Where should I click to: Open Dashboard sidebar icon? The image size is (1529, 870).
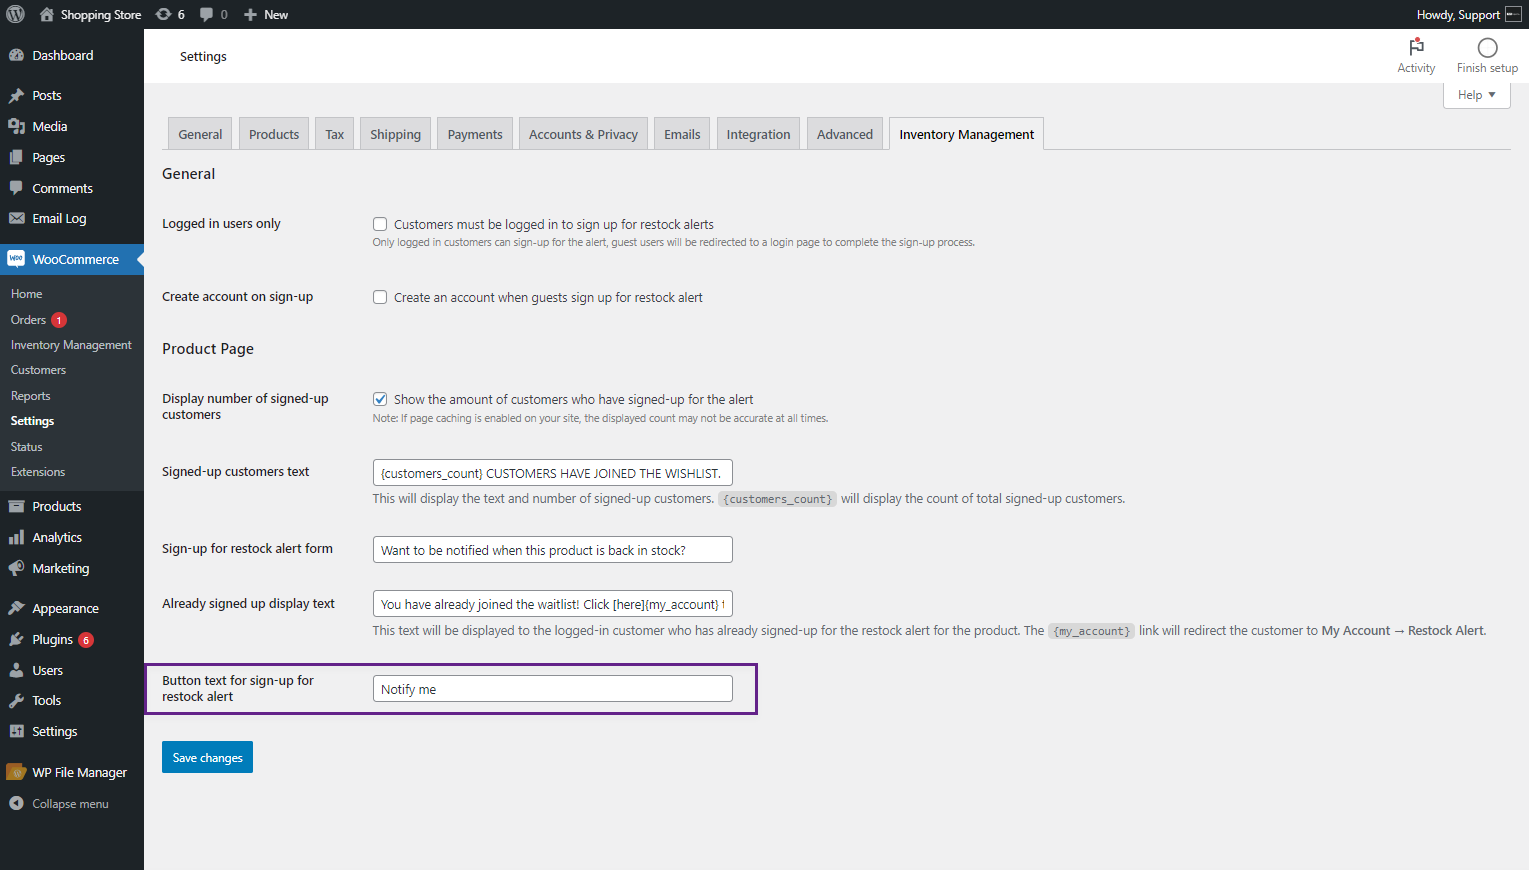point(16,55)
